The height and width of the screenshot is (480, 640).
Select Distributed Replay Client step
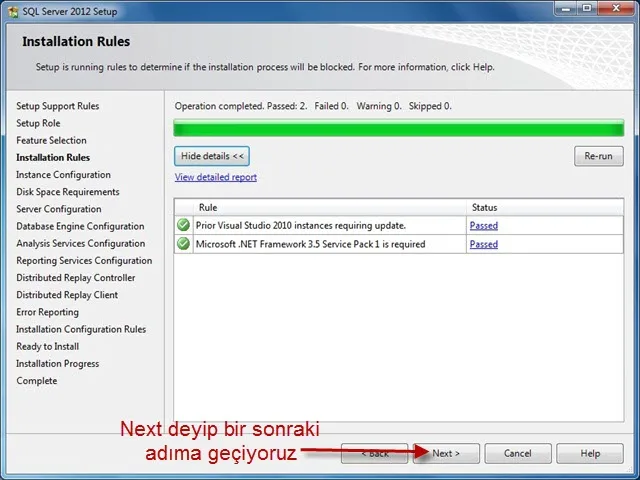pos(67,295)
